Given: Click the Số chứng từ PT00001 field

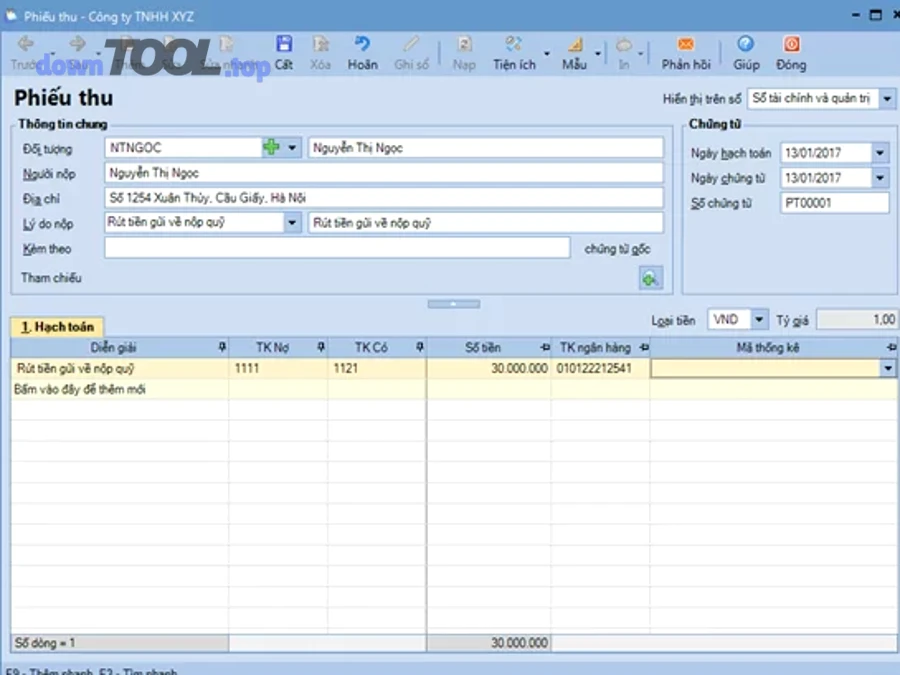Looking at the screenshot, I should click(834, 203).
